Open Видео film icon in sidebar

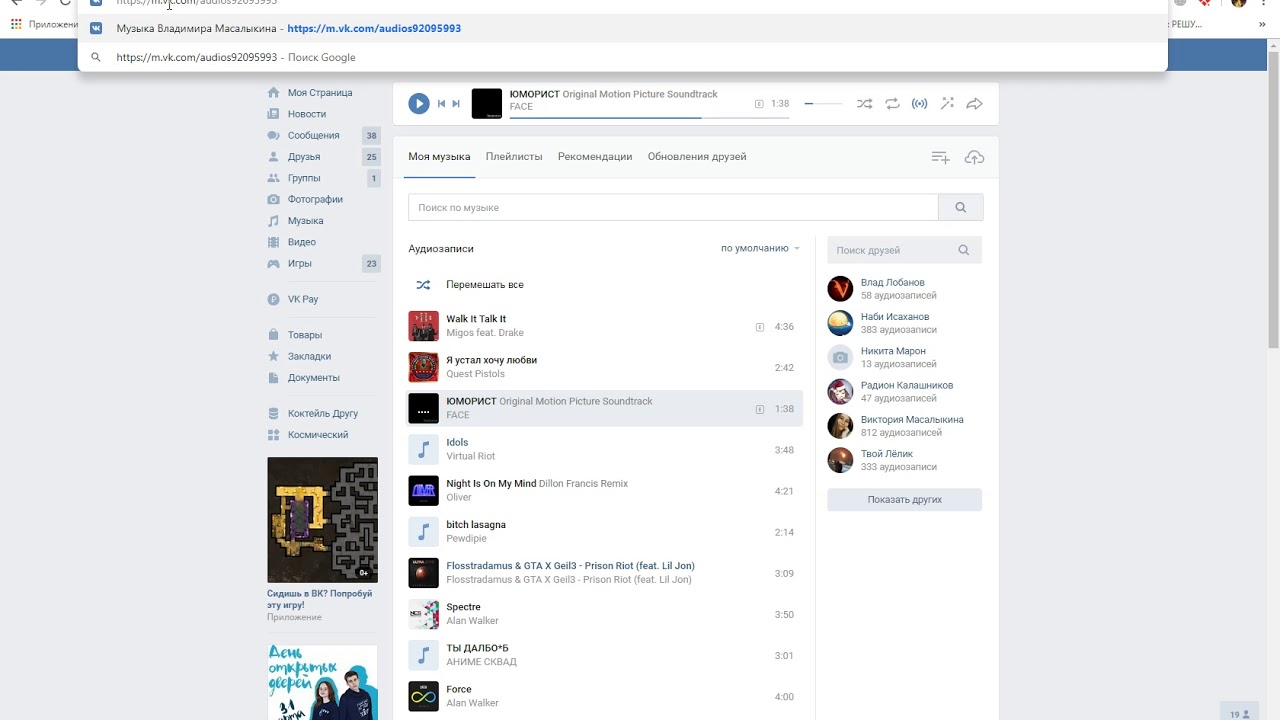[x=273, y=242]
